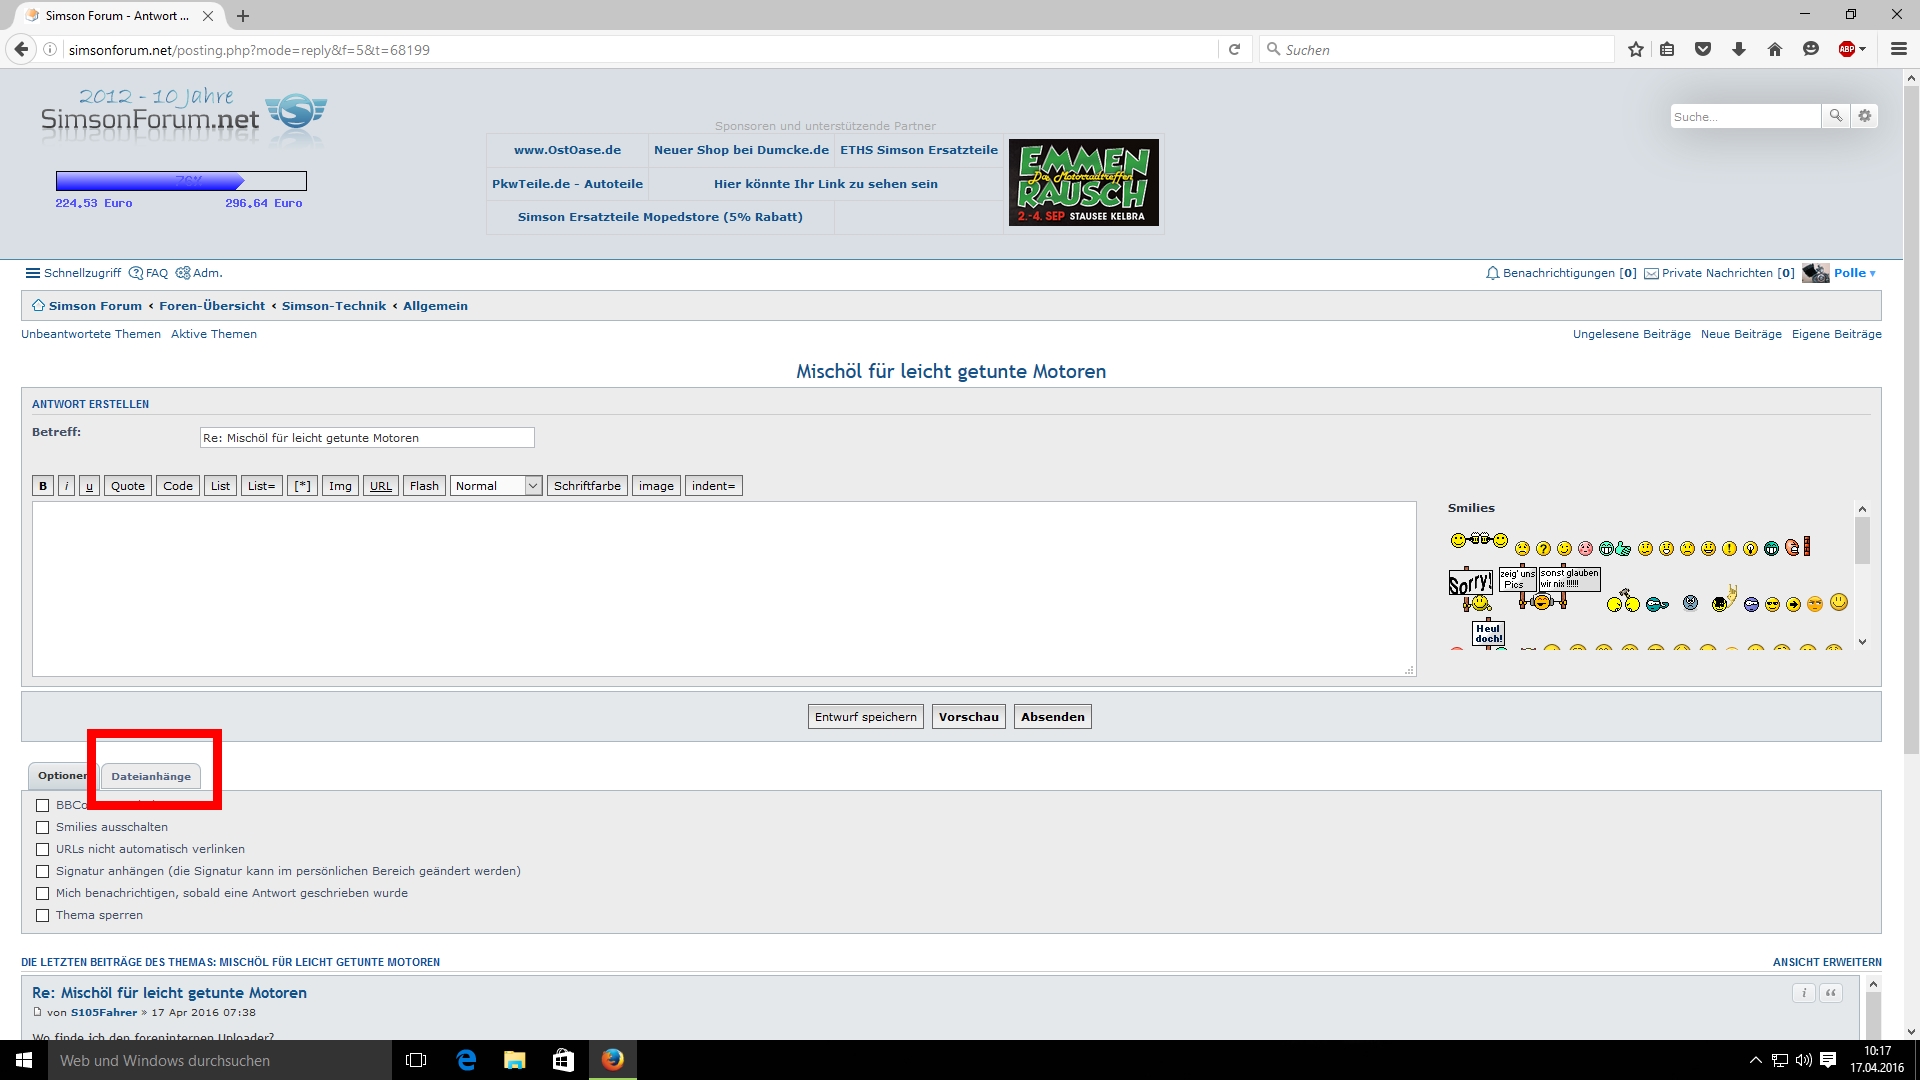Image resolution: width=1920 pixels, height=1080 pixels.
Task: Open Windows Start menu
Action: [24, 1060]
